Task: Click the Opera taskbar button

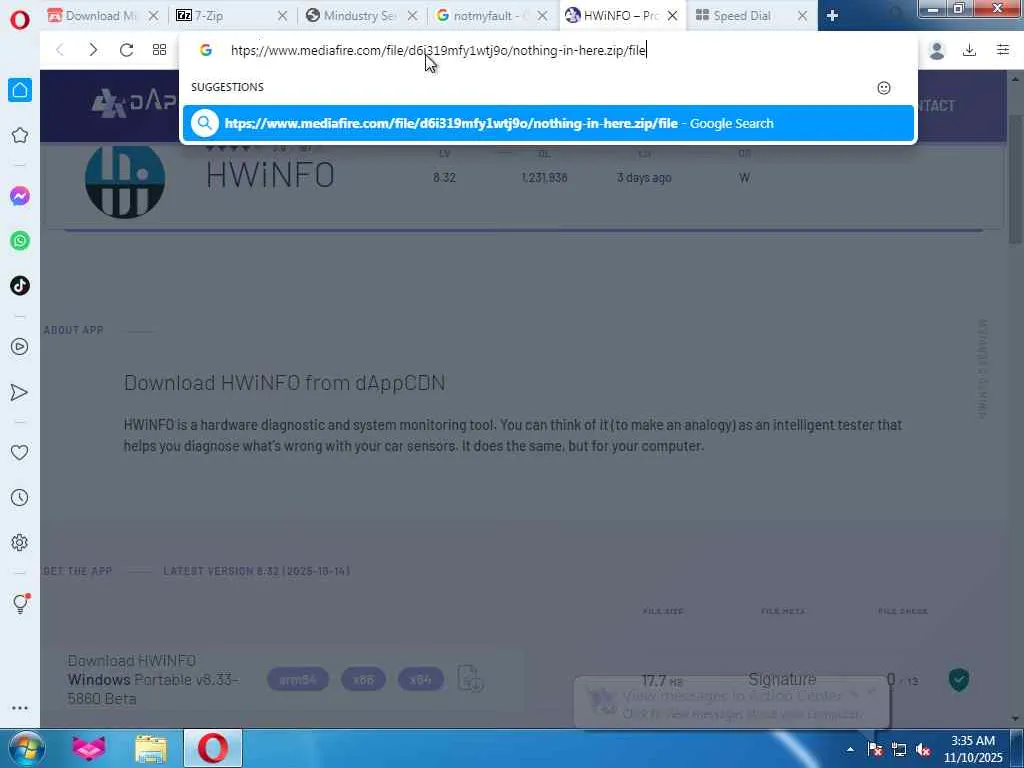Action: (213, 748)
